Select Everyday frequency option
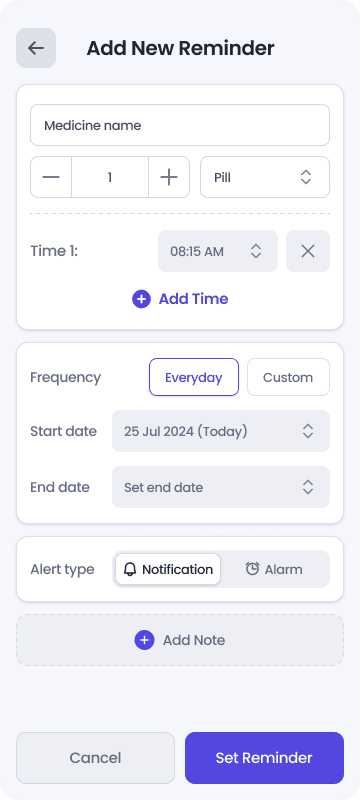Image resolution: width=360 pixels, height=800 pixels. pyautogui.click(x=194, y=377)
